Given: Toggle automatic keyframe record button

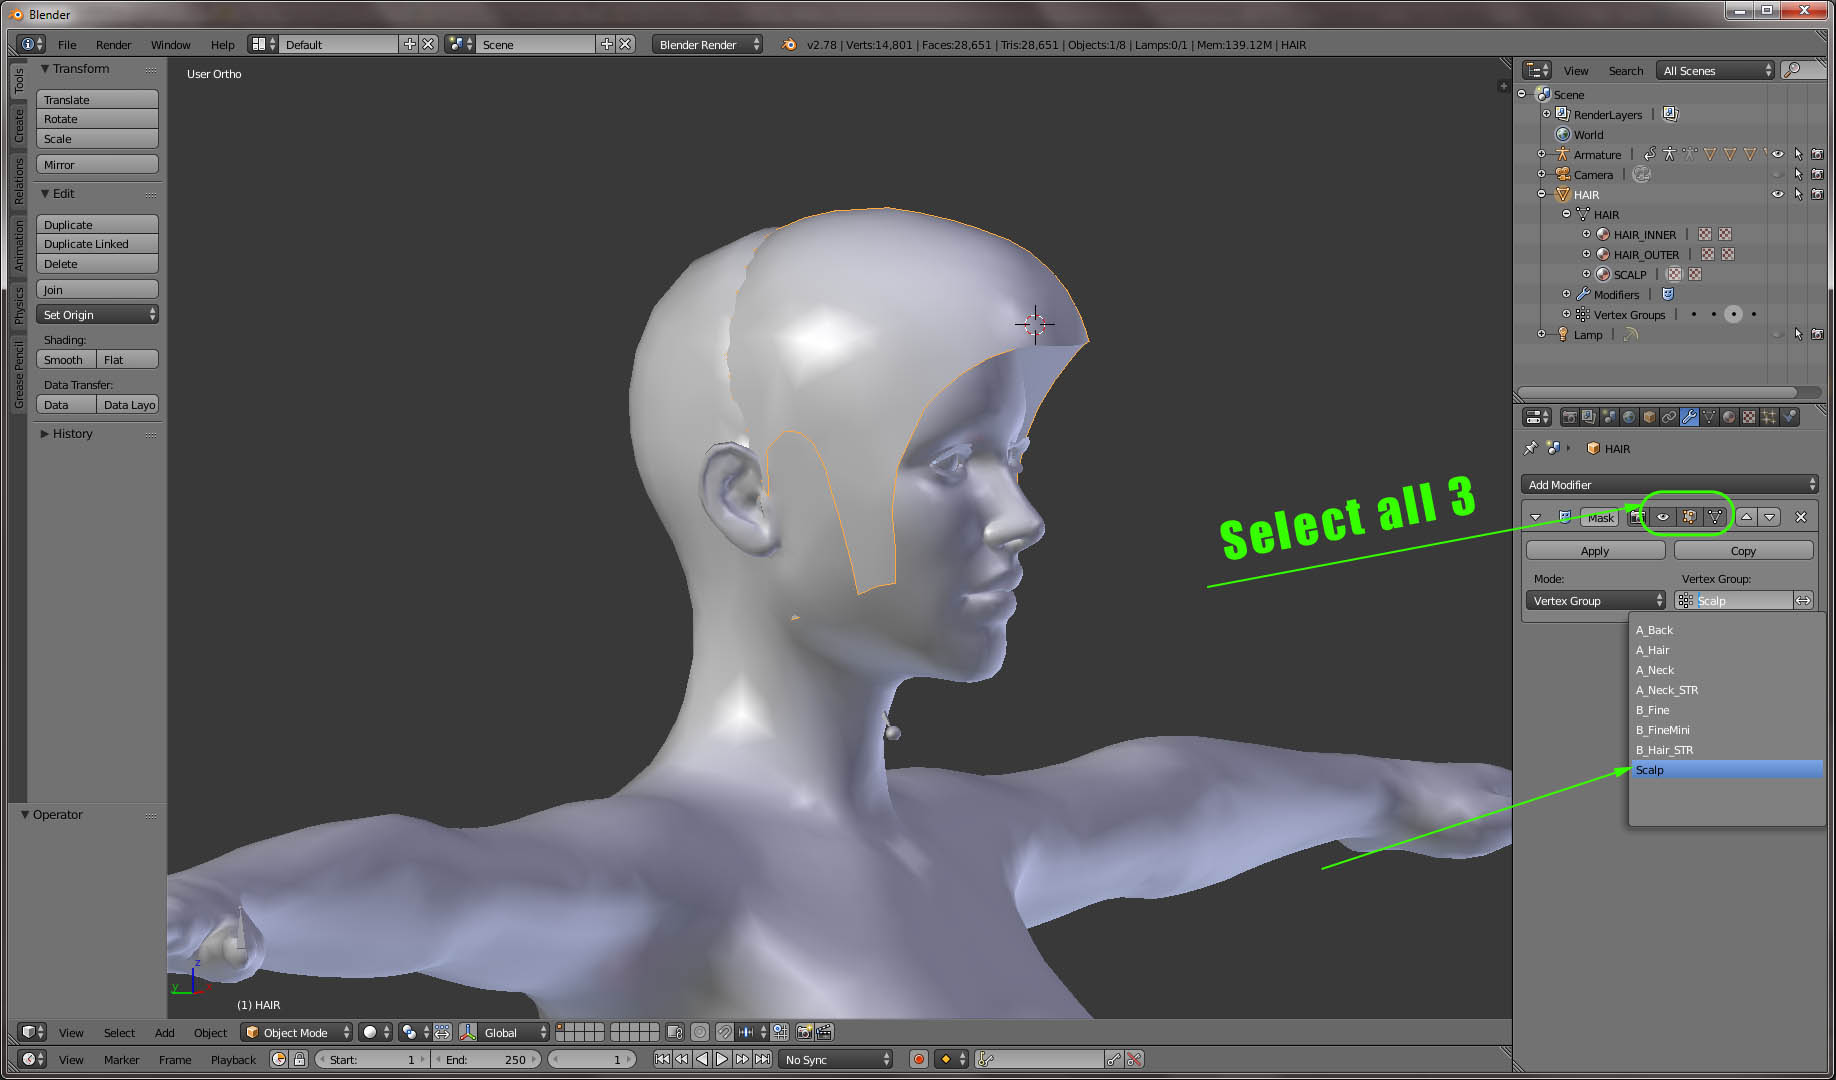Looking at the screenshot, I should click(918, 1059).
